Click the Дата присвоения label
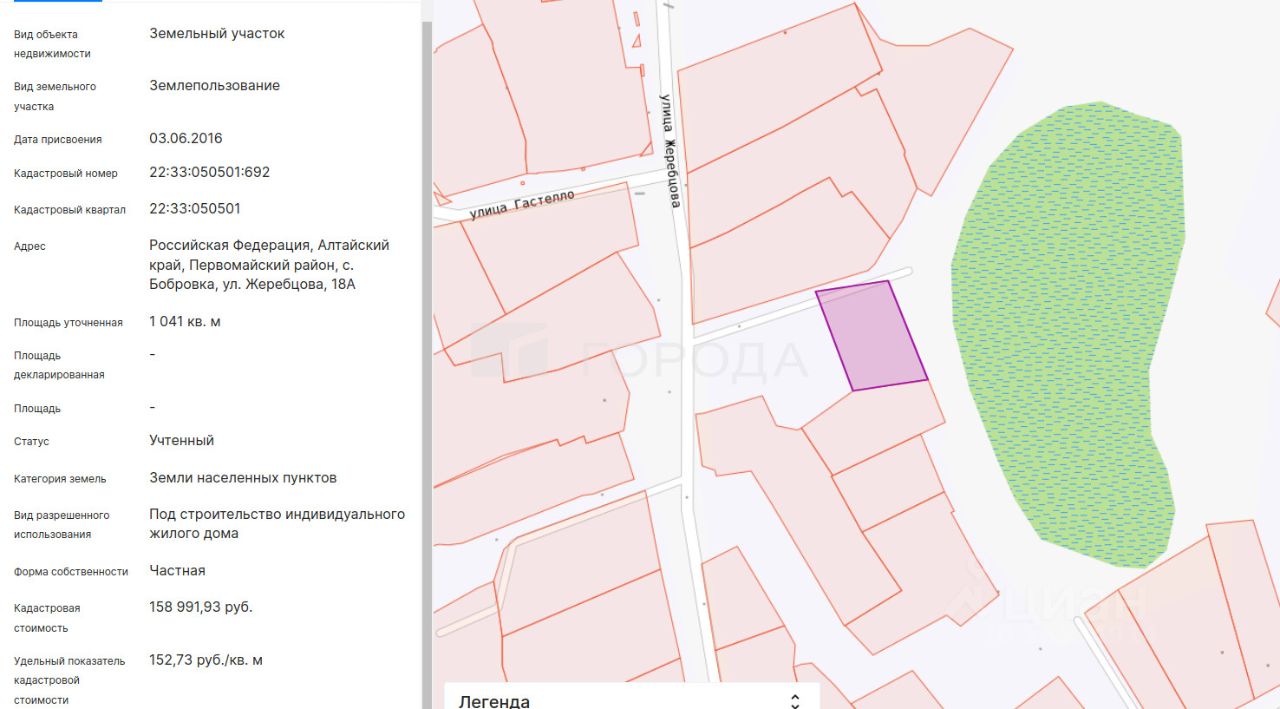 click(58, 140)
